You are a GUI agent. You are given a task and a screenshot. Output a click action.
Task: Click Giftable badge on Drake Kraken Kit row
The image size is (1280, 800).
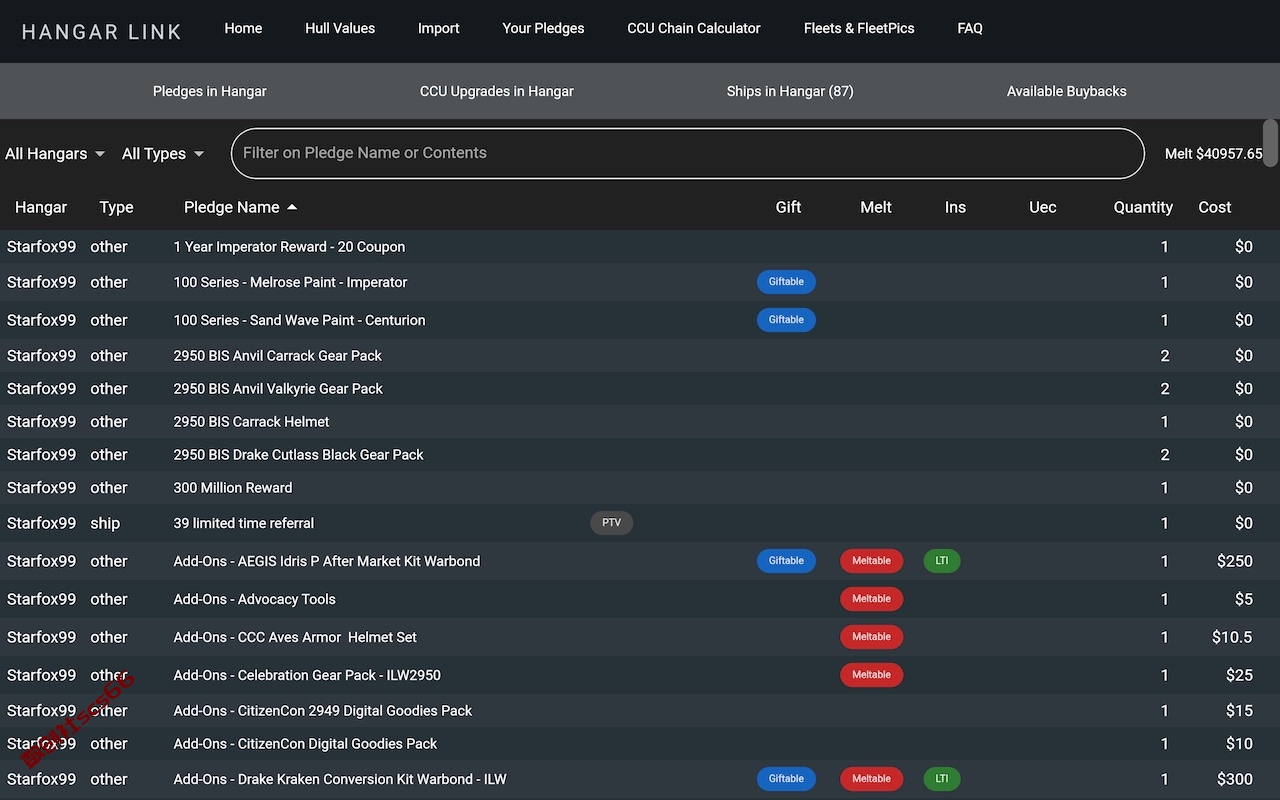point(786,779)
